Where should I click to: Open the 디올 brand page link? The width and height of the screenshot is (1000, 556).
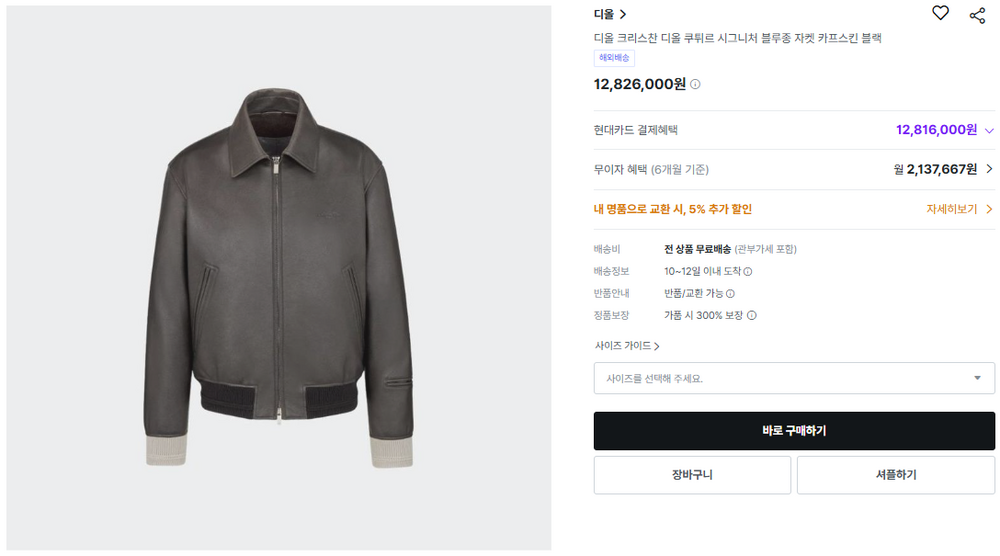[610, 14]
